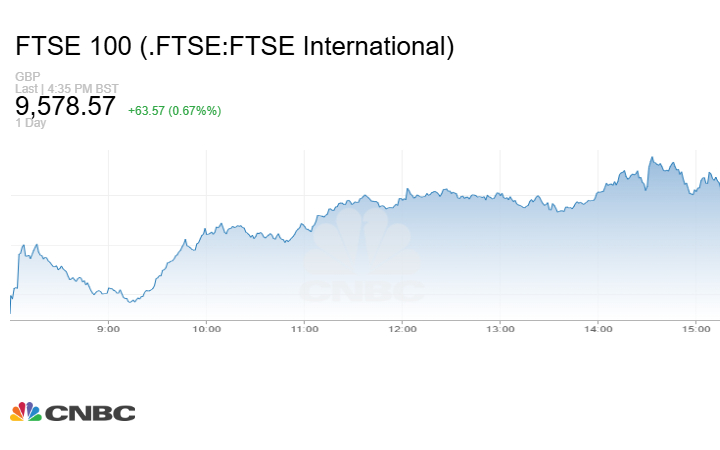Screen dimensions: 720x450
Task: Click the GBP currency label
Action: coord(25,77)
